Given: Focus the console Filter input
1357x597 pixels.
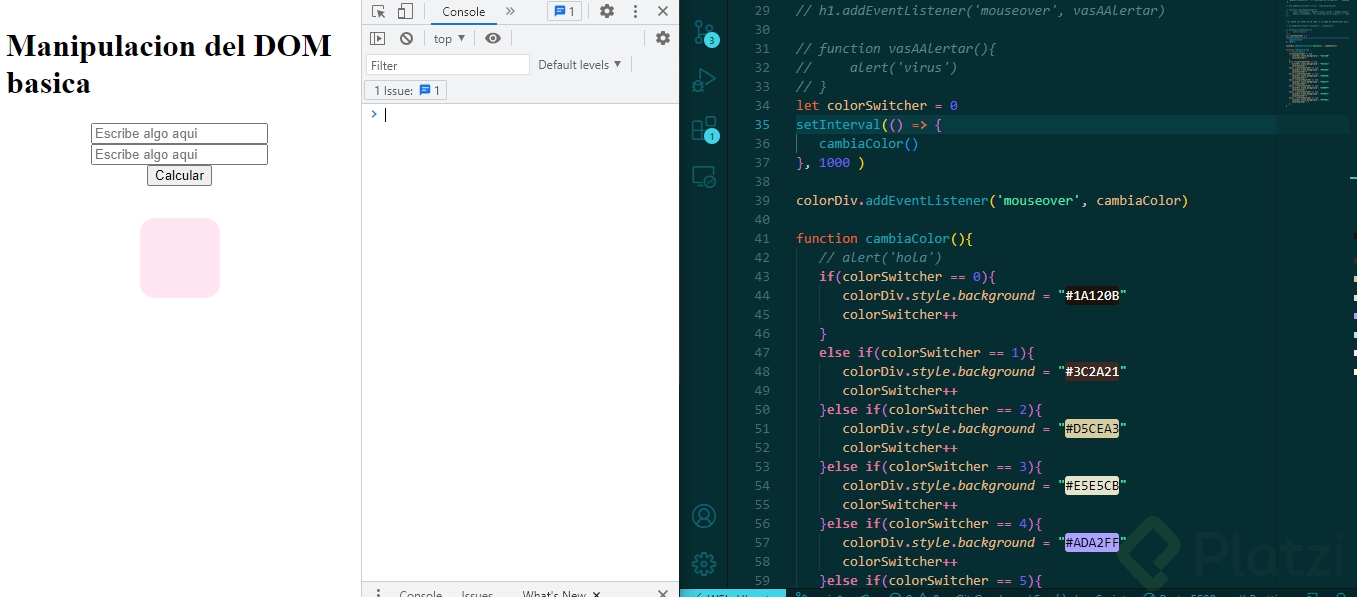Looking at the screenshot, I should pos(447,65).
